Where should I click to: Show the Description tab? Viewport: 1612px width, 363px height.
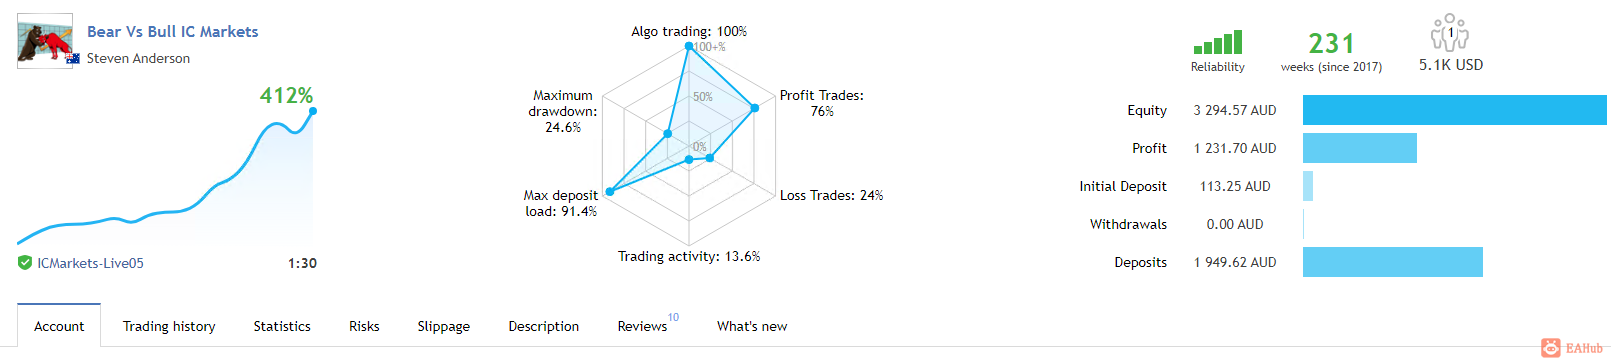[x=544, y=326]
